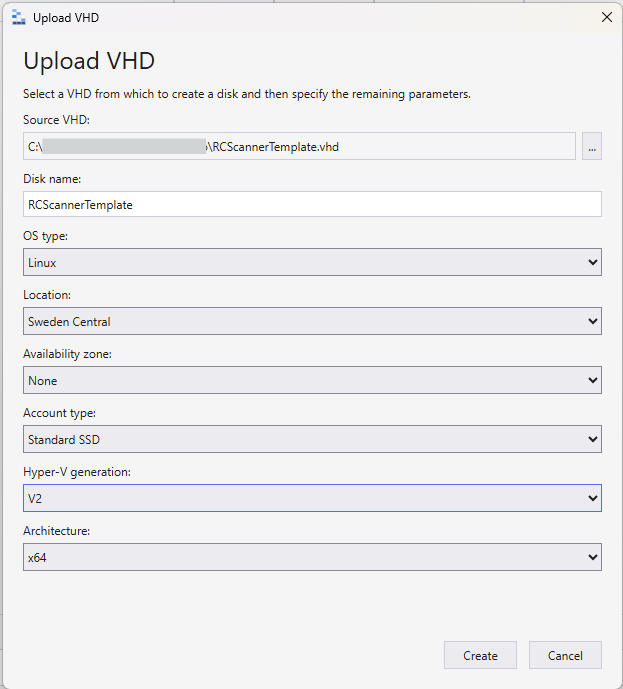The image size is (623, 689).
Task: Click the Create button
Action: [x=480, y=655]
